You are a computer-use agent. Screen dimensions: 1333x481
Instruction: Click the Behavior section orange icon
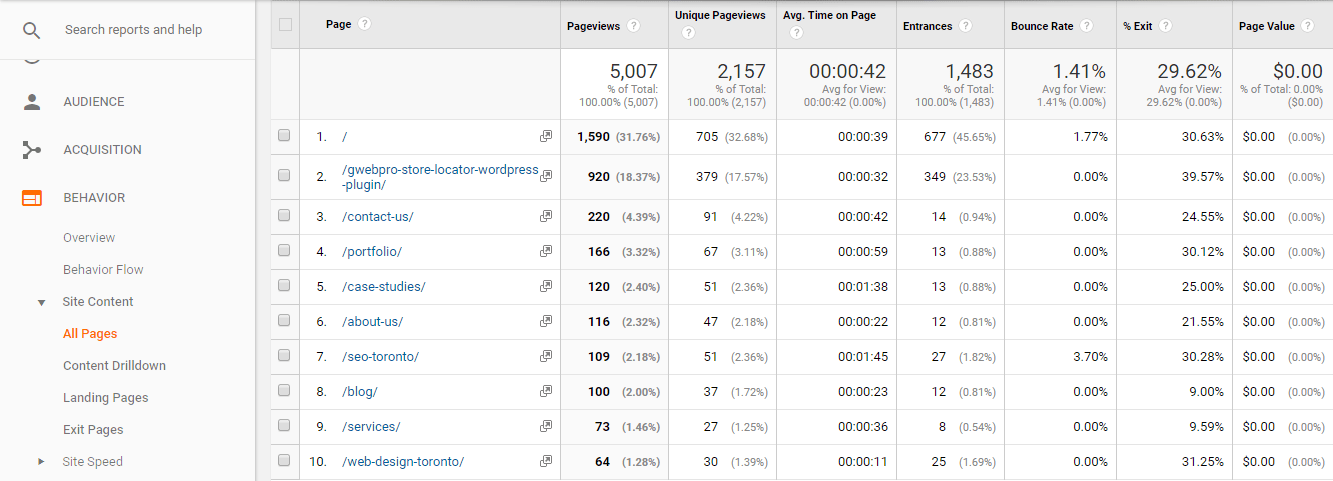(x=32, y=198)
